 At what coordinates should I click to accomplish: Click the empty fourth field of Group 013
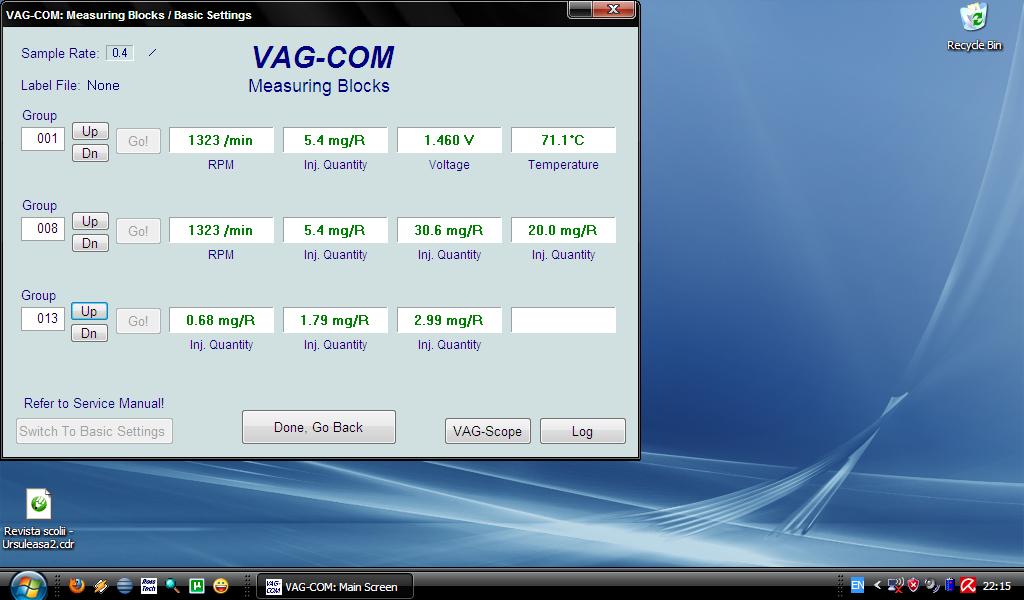563,321
